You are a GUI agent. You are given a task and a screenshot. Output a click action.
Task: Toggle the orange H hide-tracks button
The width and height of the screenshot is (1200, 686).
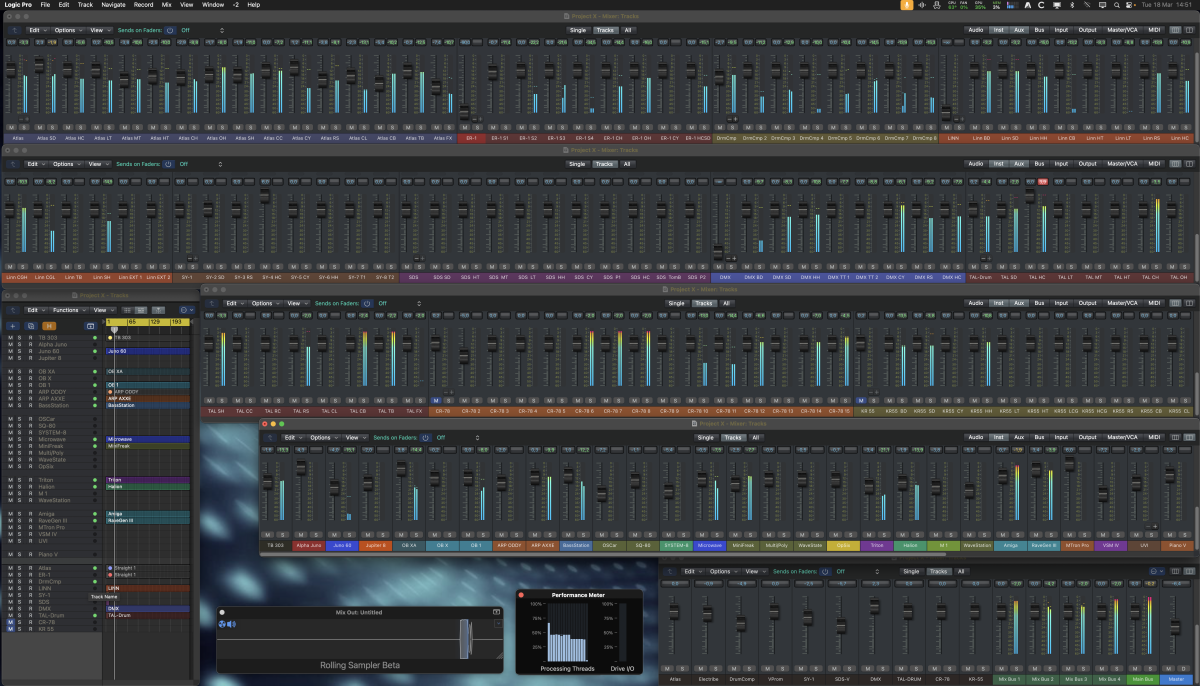(x=50, y=325)
